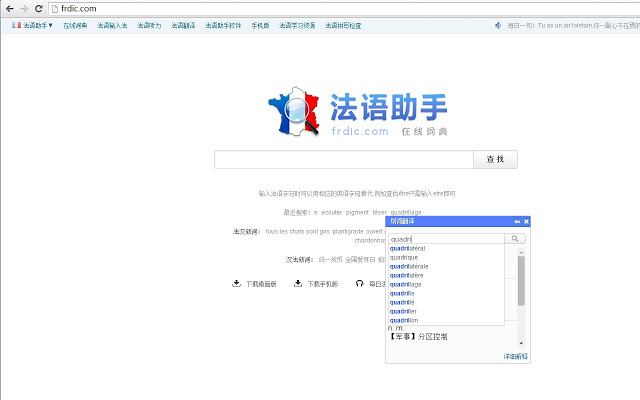Open recent search 'pigment'
Viewport: 640px width, 400px height.
click(357, 212)
